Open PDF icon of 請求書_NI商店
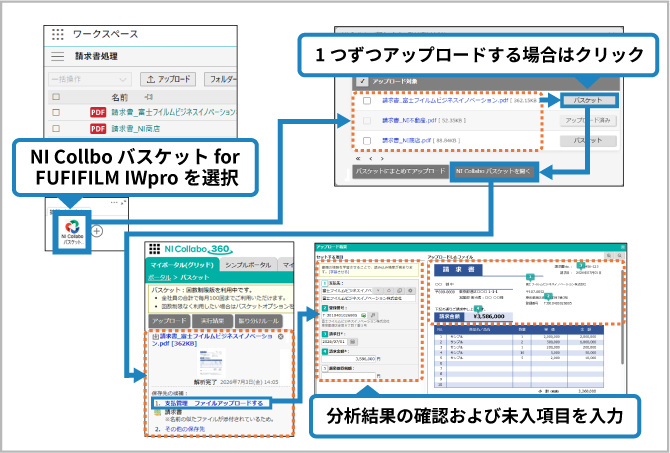 (98, 128)
